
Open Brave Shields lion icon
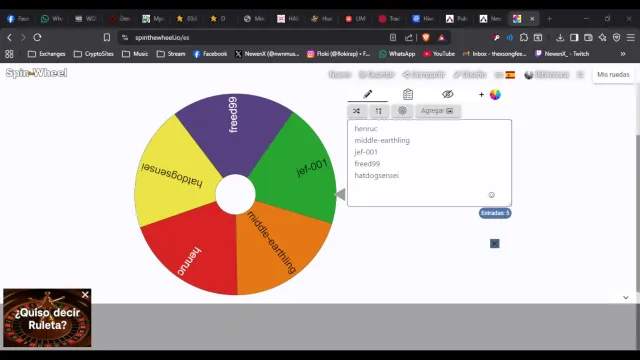click(426, 38)
